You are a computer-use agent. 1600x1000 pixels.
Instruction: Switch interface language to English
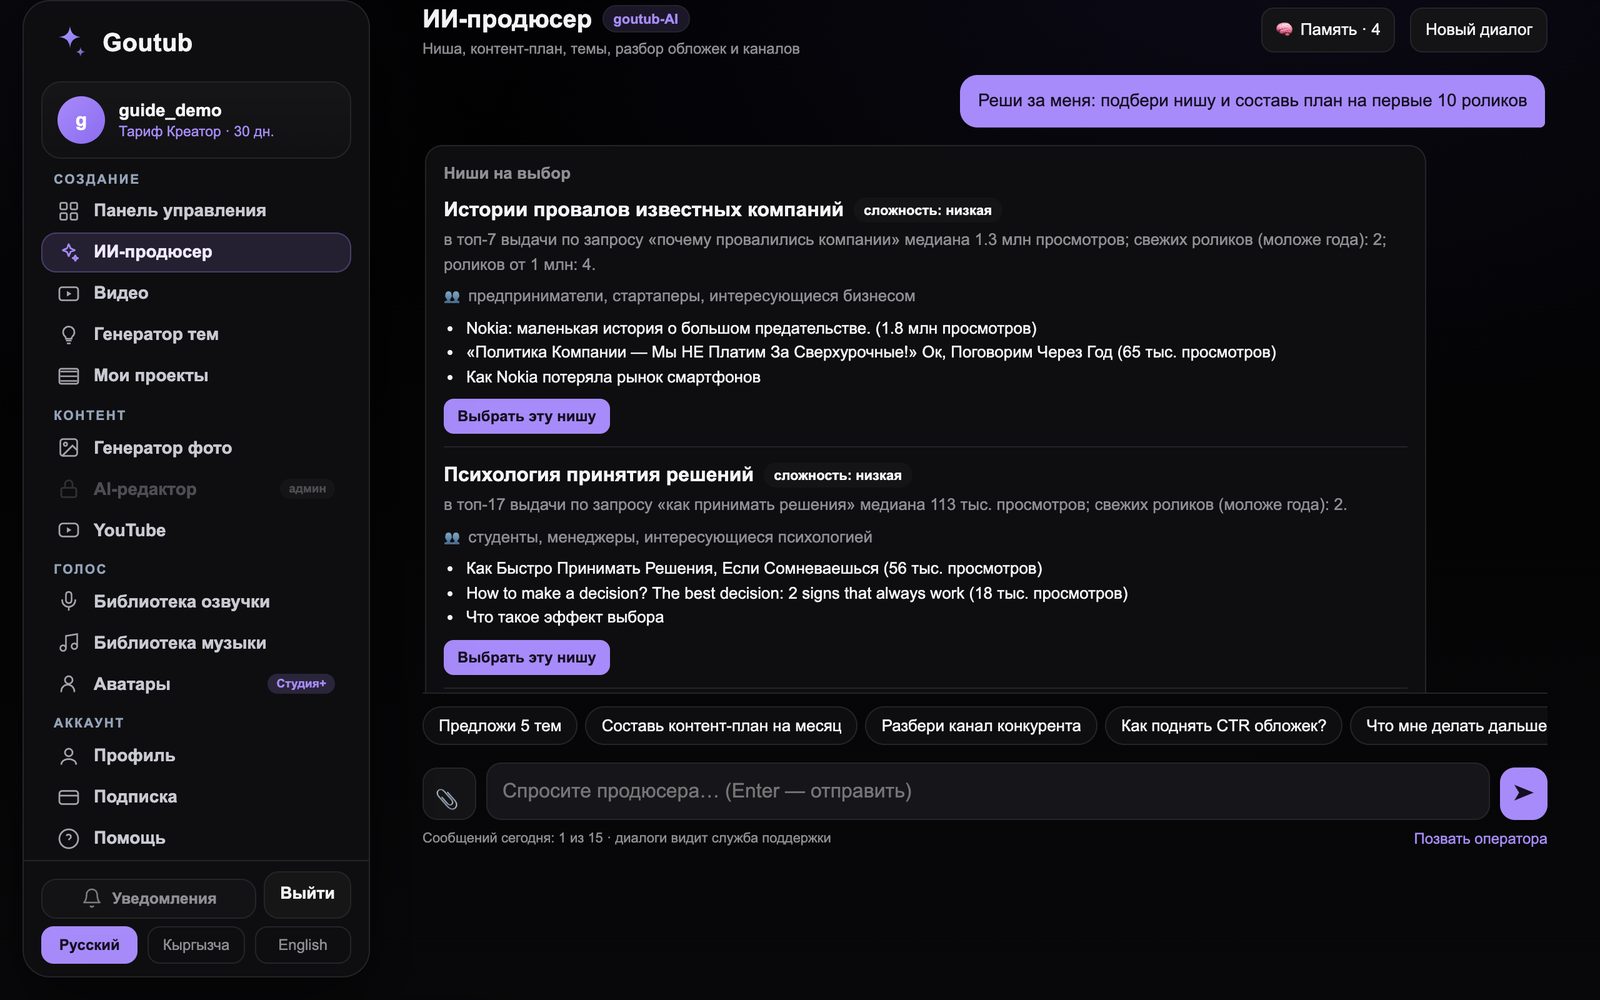point(302,944)
